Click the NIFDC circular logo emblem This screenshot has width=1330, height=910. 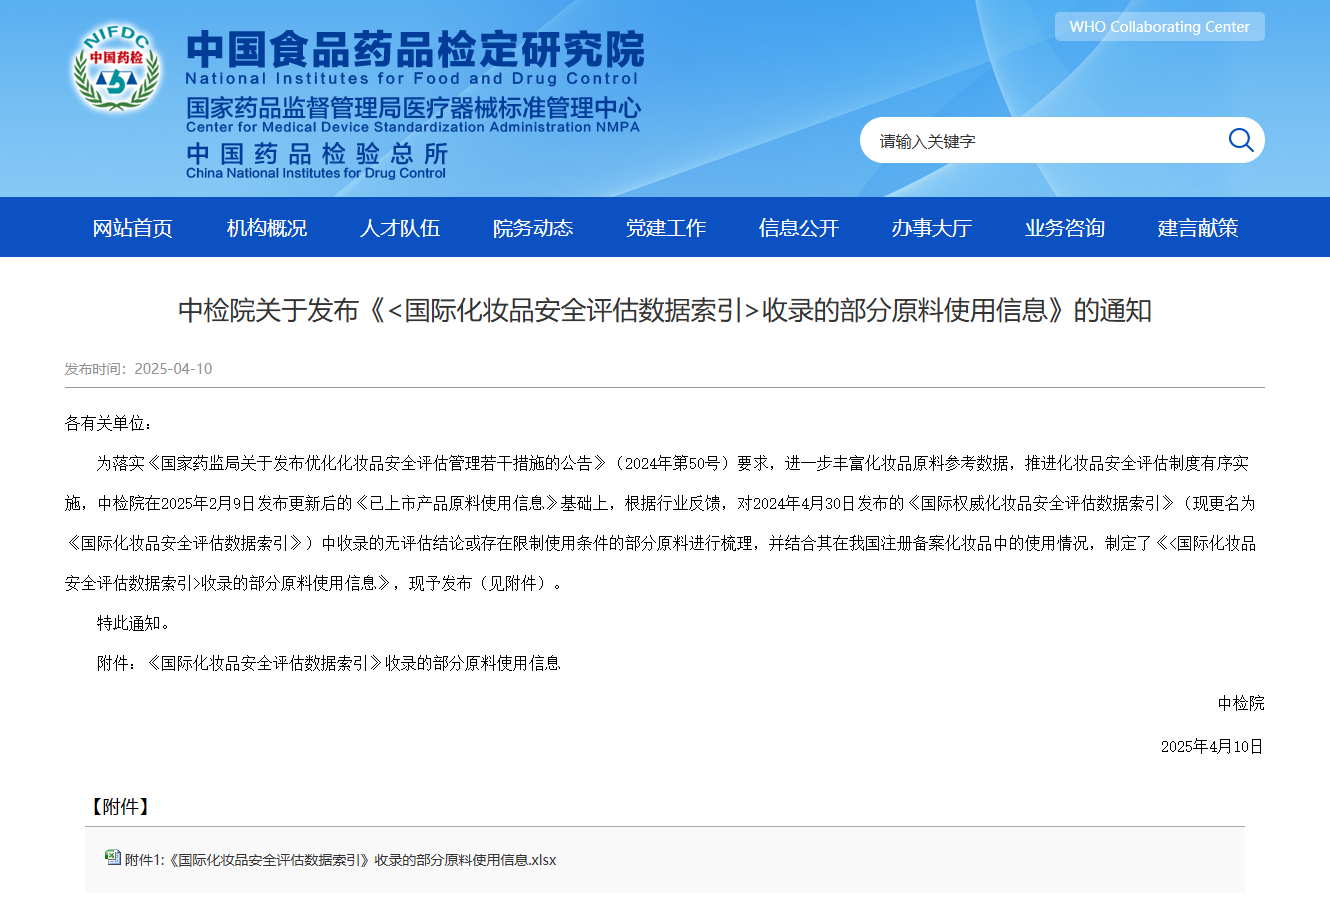click(116, 68)
